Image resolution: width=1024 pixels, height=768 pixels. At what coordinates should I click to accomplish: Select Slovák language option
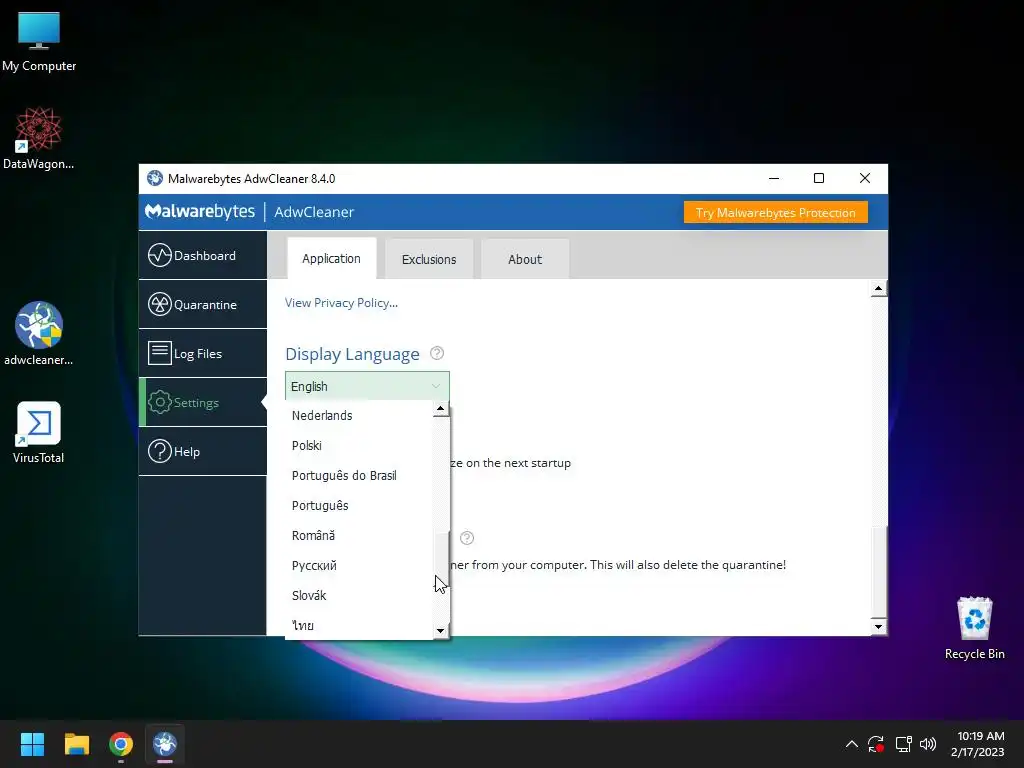[359, 596]
